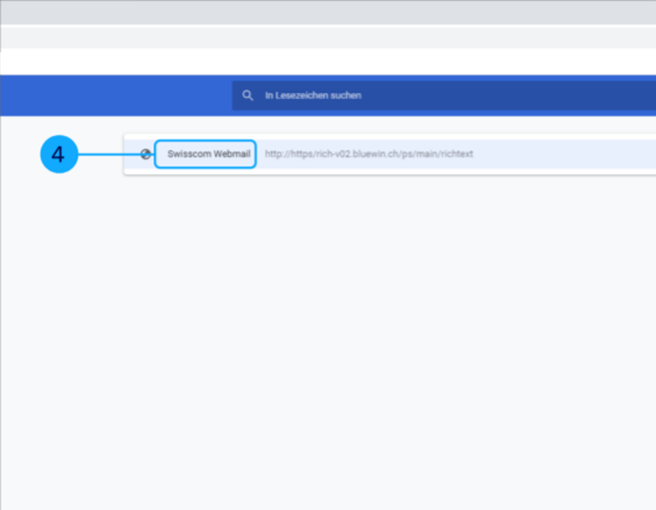Click bookmark card's left edge before the globe
The width and height of the screenshot is (656, 510).
[x=131, y=155]
